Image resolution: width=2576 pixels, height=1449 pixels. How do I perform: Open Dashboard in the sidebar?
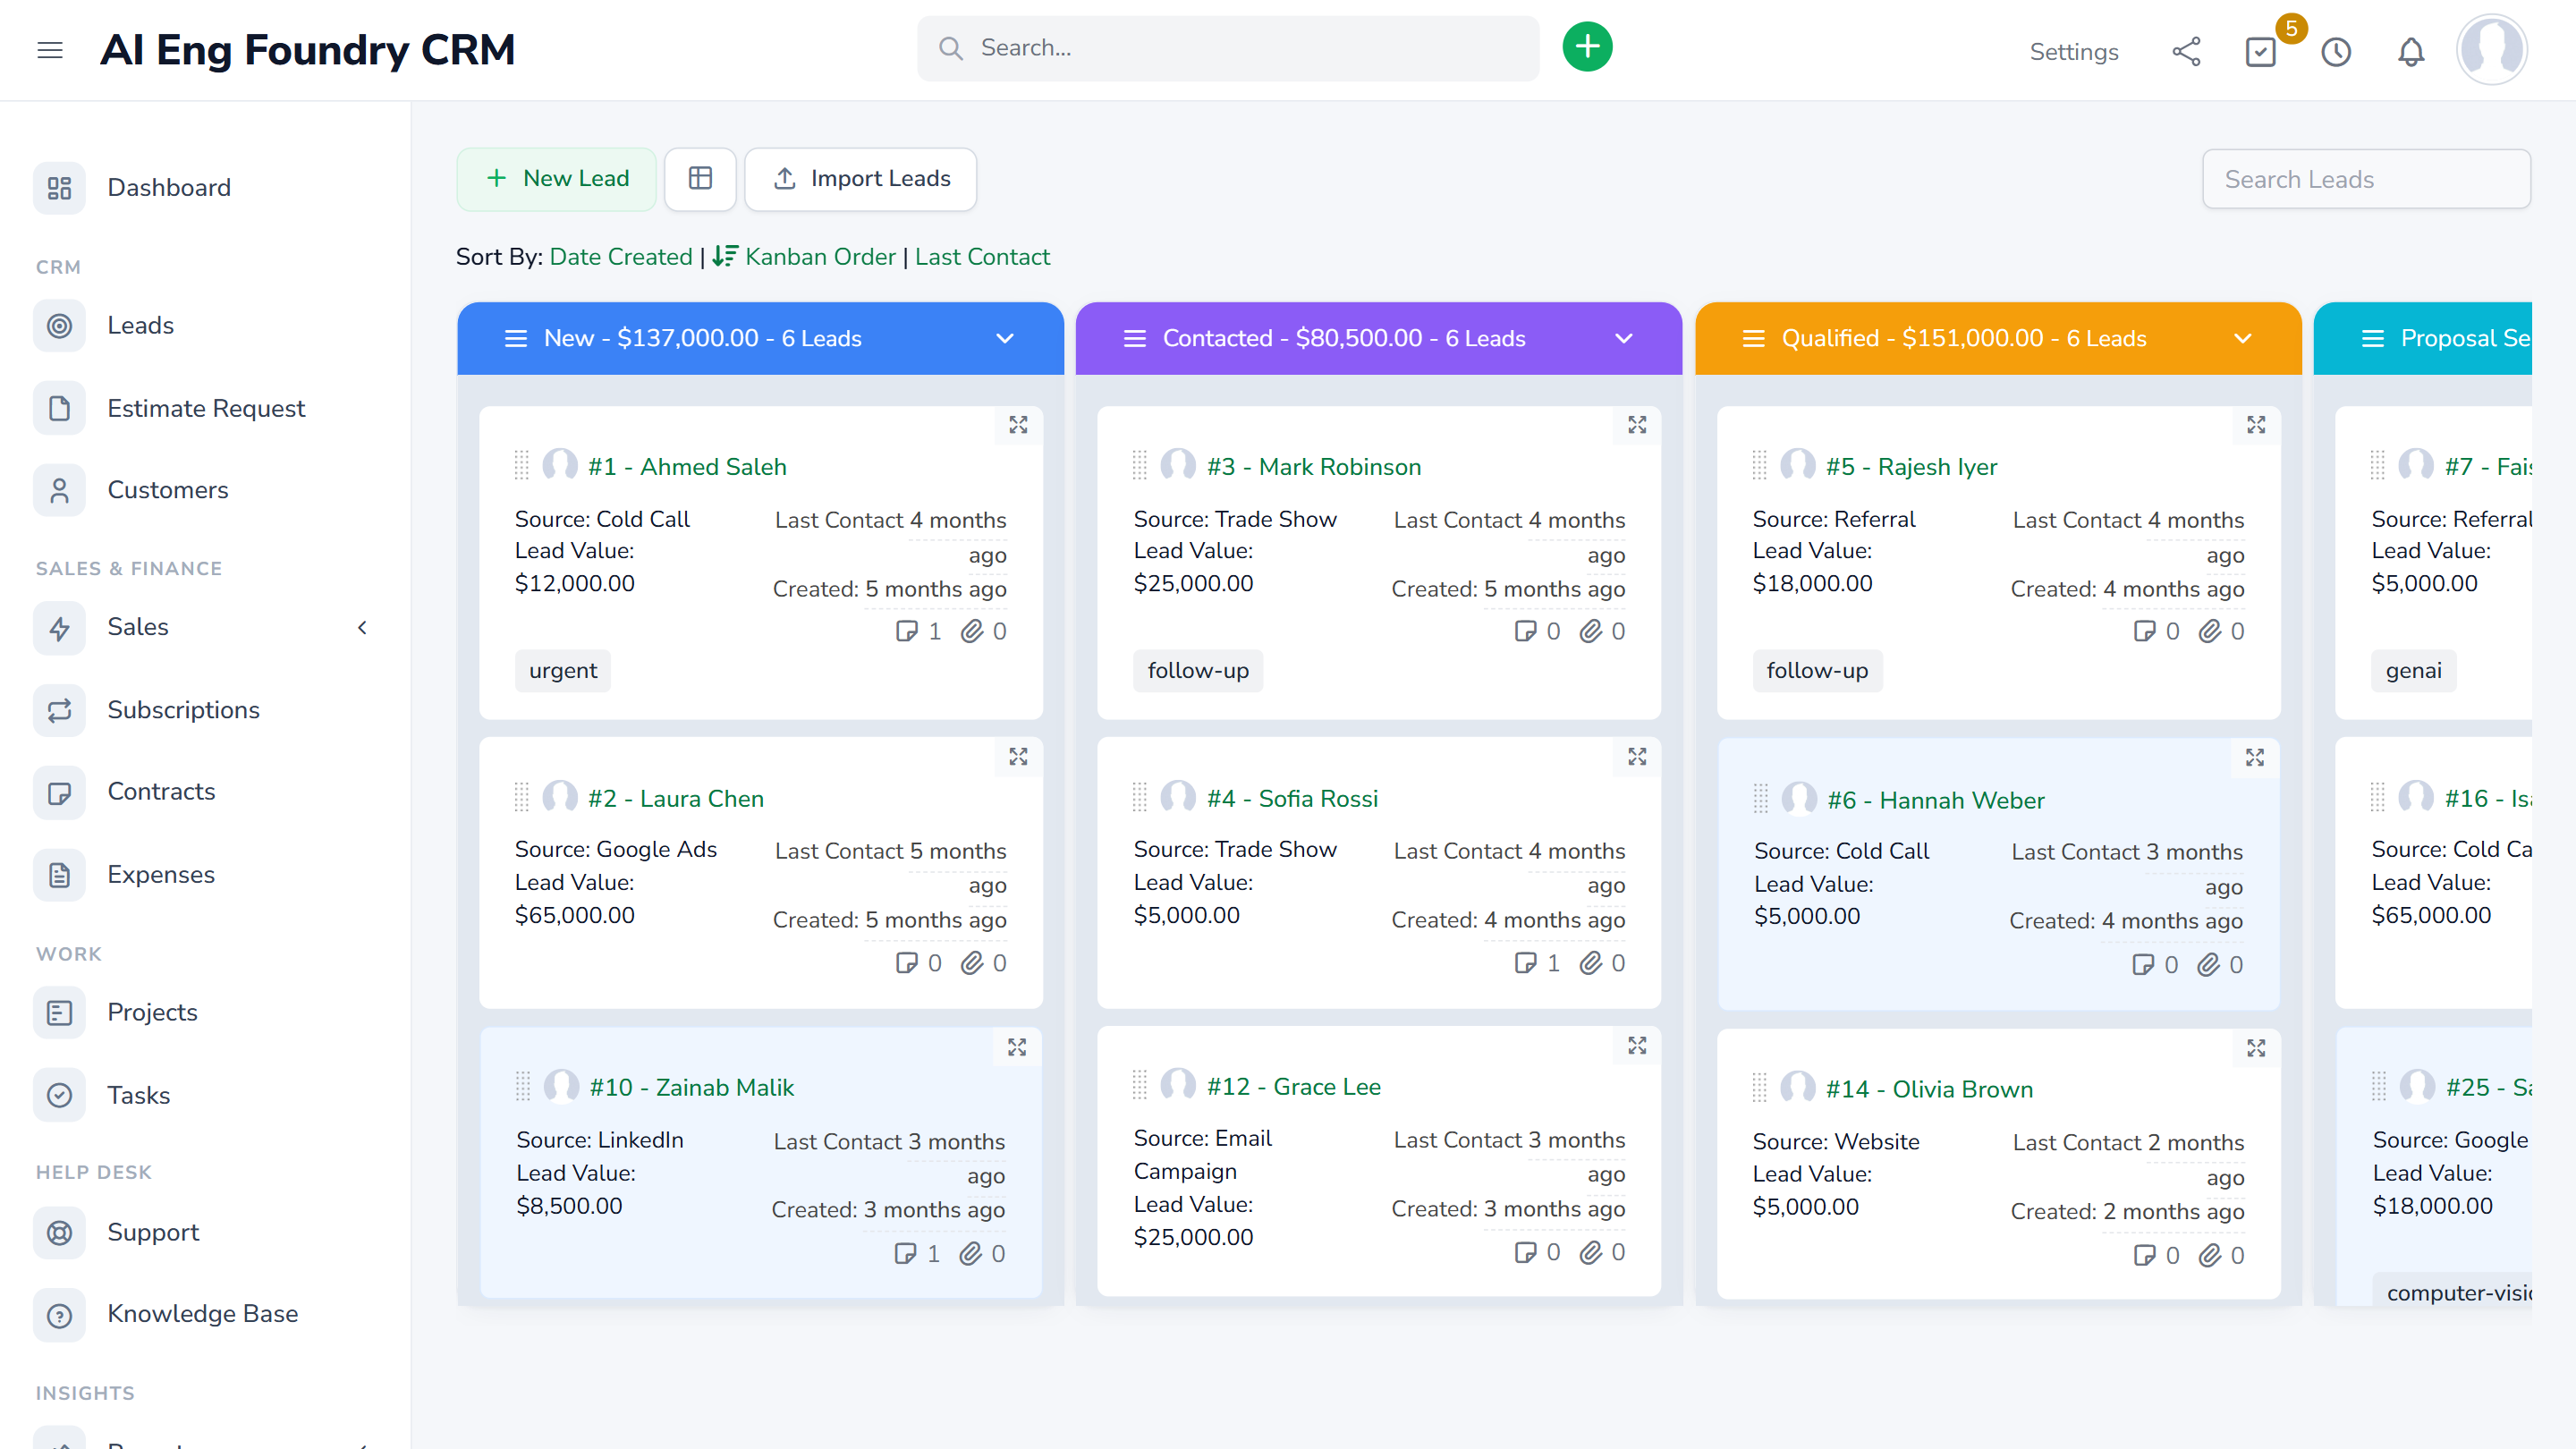point(205,188)
